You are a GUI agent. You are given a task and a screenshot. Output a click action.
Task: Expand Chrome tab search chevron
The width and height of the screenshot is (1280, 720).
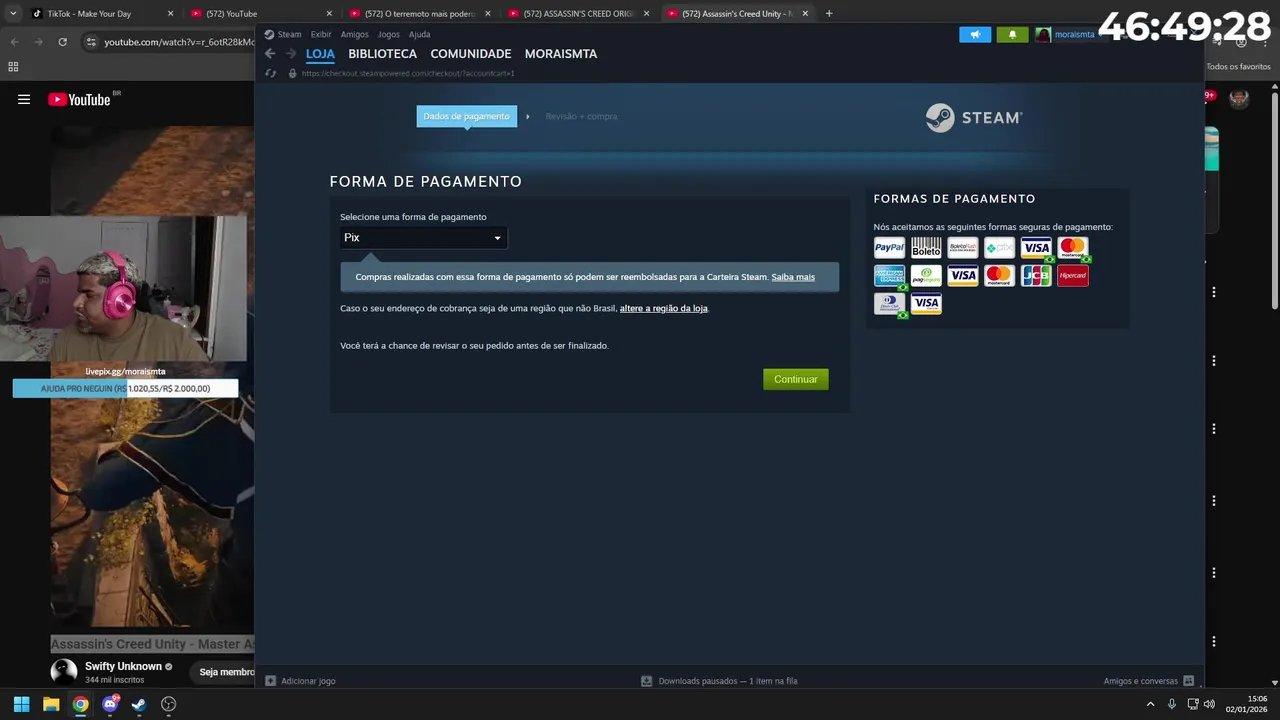click(x=13, y=13)
